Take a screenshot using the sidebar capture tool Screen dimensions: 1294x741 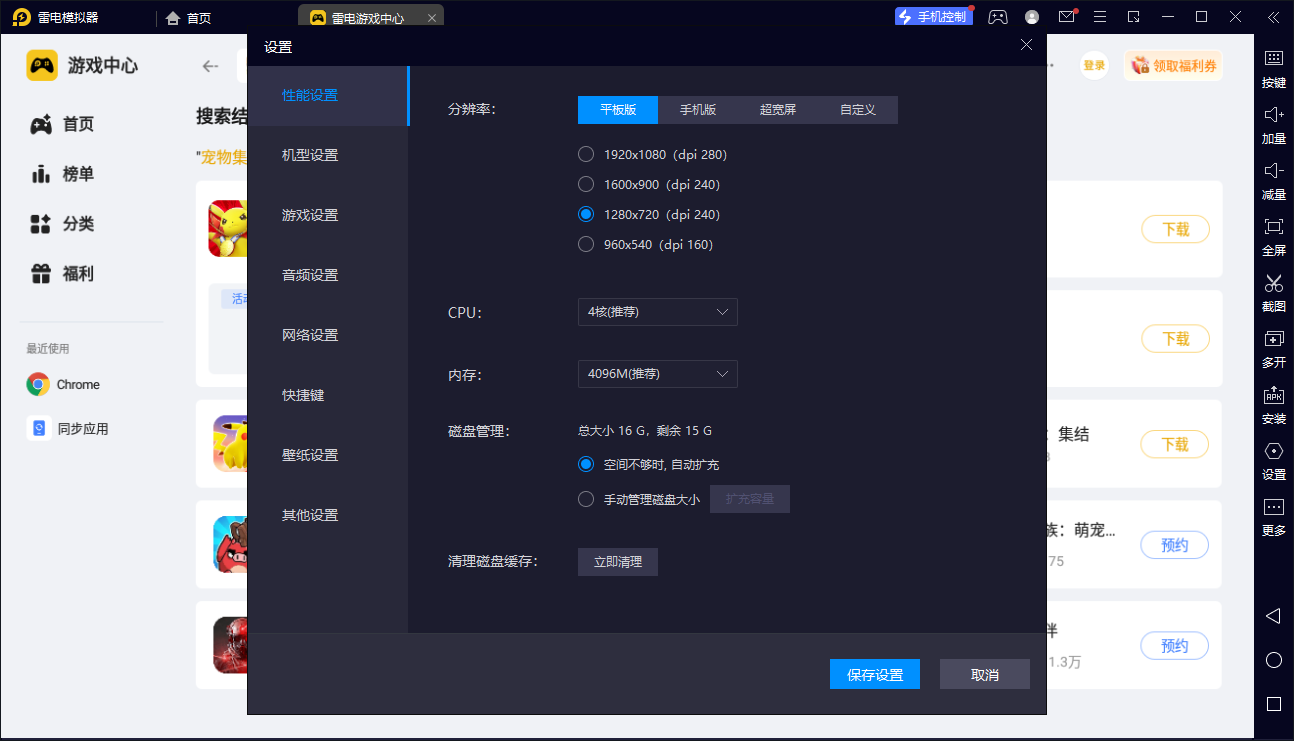1272,295
